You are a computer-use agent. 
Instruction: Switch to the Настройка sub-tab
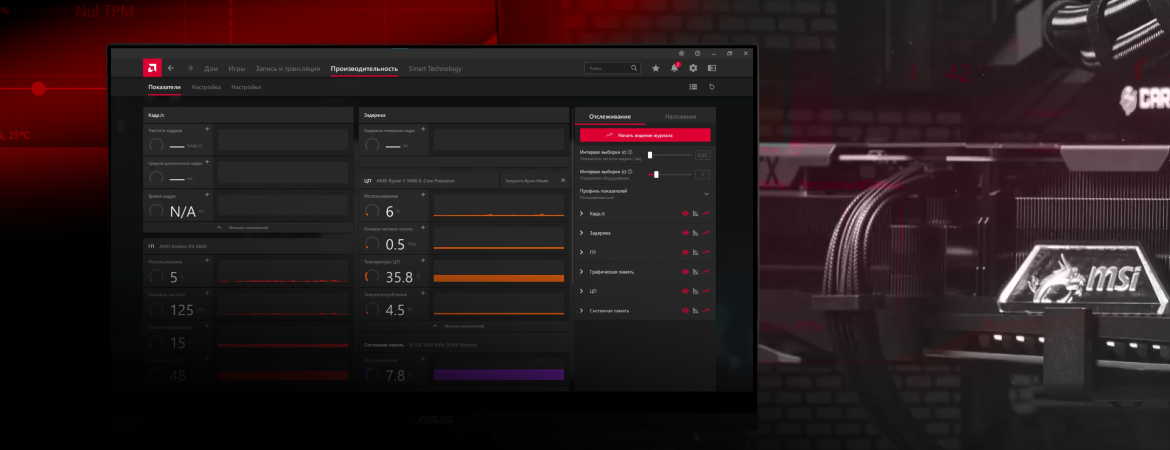tap(206, 87)
